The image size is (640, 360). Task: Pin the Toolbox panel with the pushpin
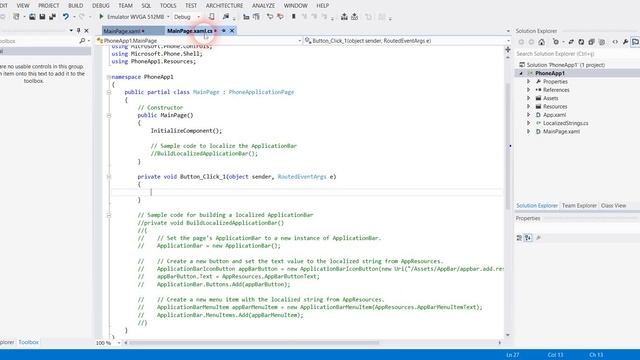78,31
